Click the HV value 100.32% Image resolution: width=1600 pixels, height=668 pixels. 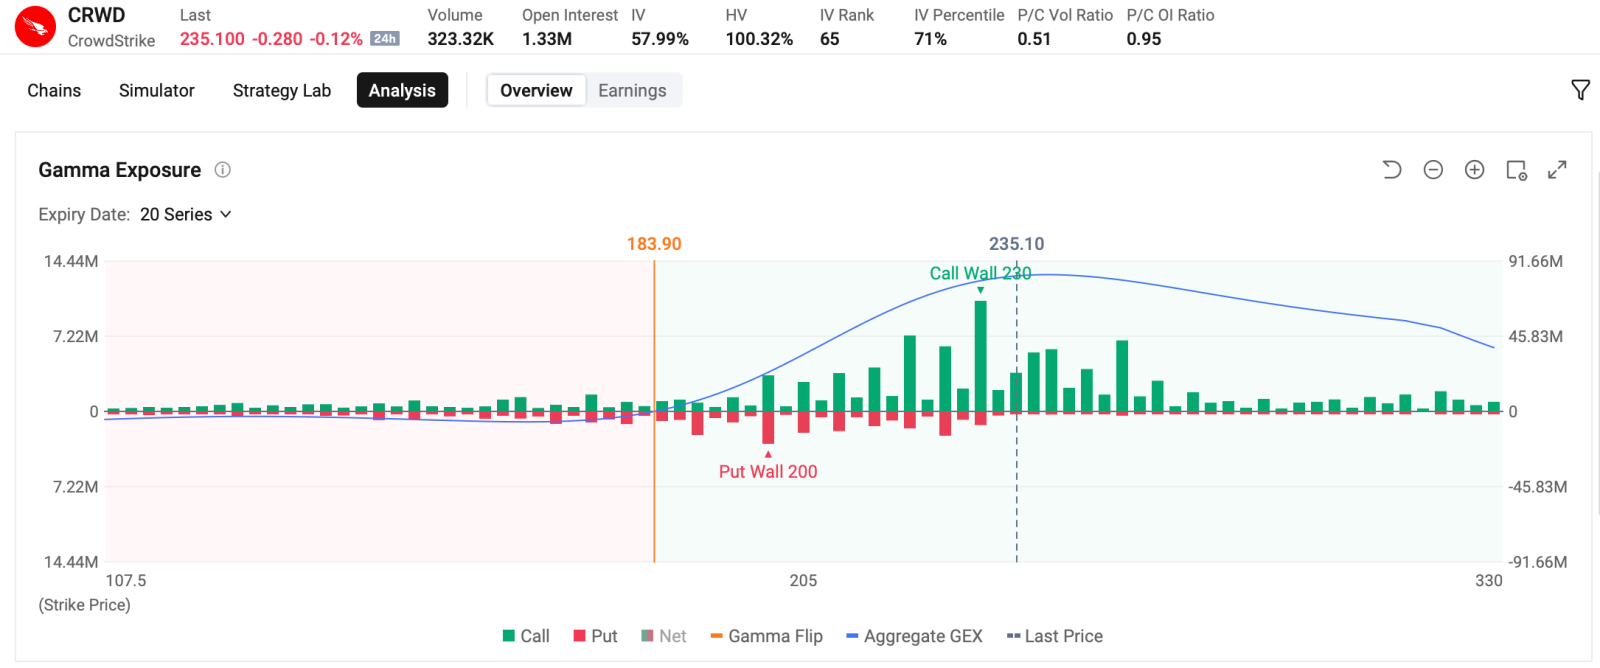click(x=759, y=39)
